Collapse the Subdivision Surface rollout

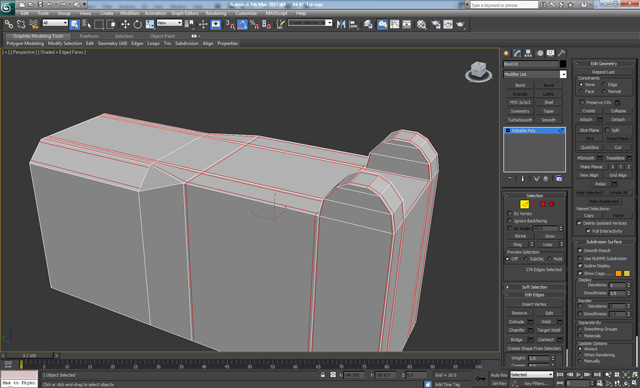pos(604,242)
